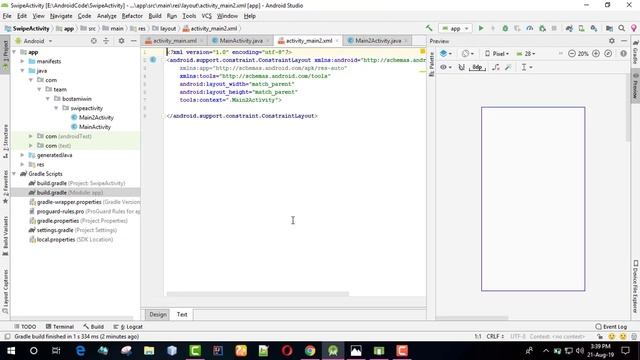The image size is (640, 360).
Task: Open the design surface layers dropdown
Action: 446,53
